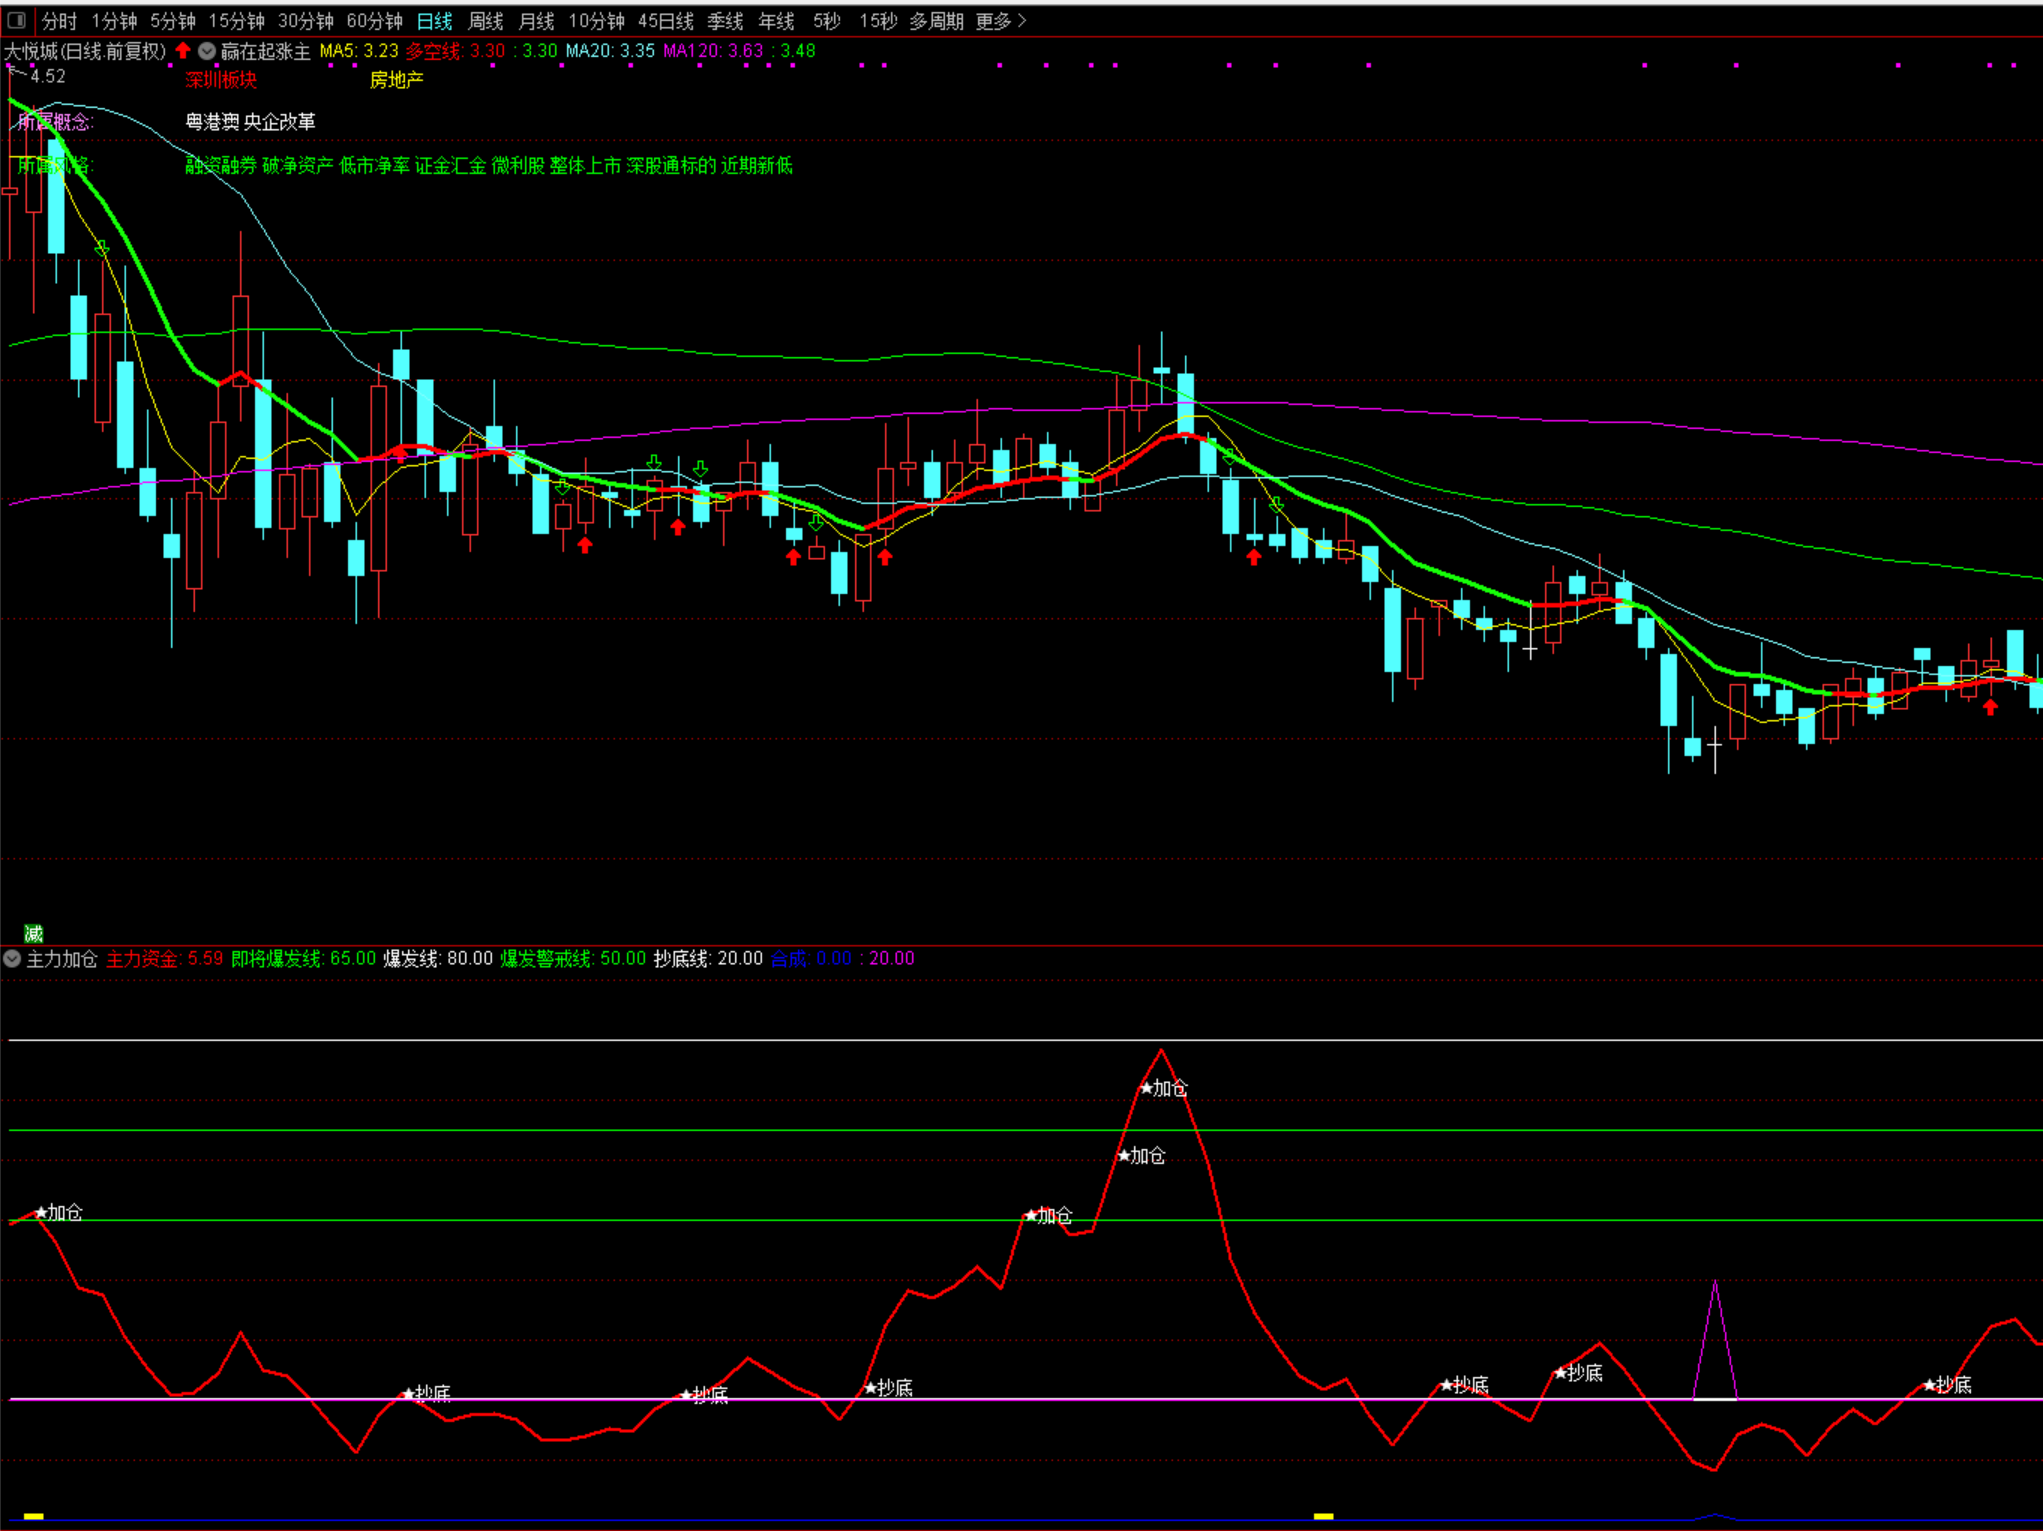Open the dropdown circle before 主力加仓

click(x=12, y=958)
